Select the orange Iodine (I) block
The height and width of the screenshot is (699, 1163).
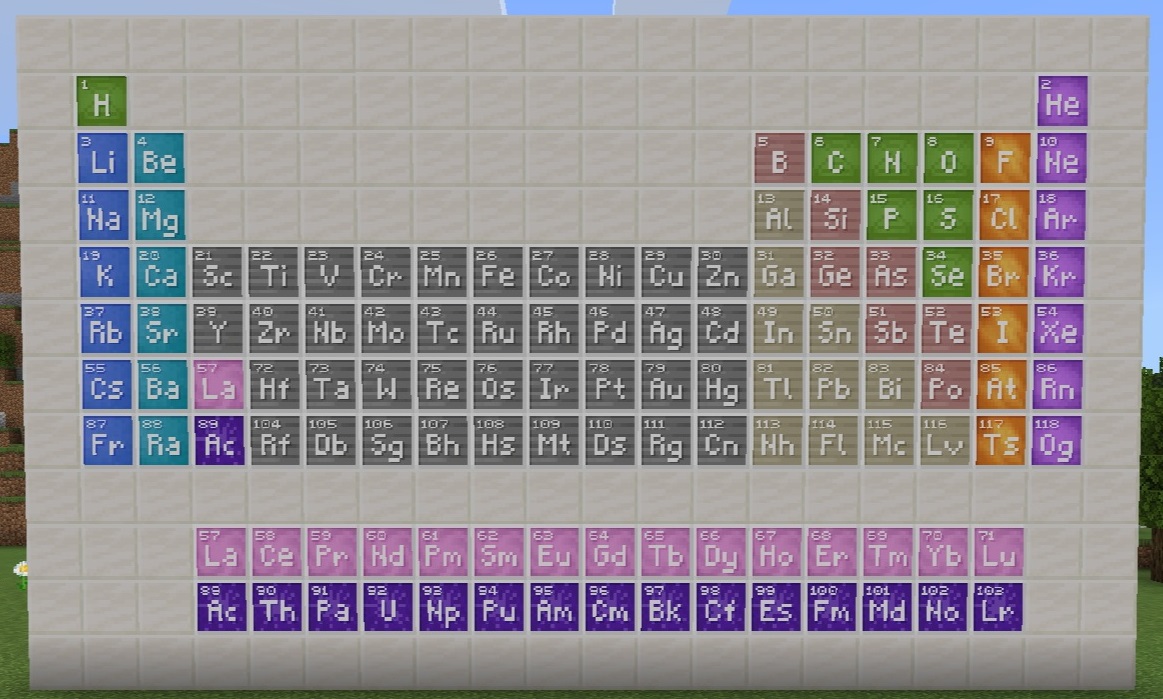click(x=1003, y=329)
